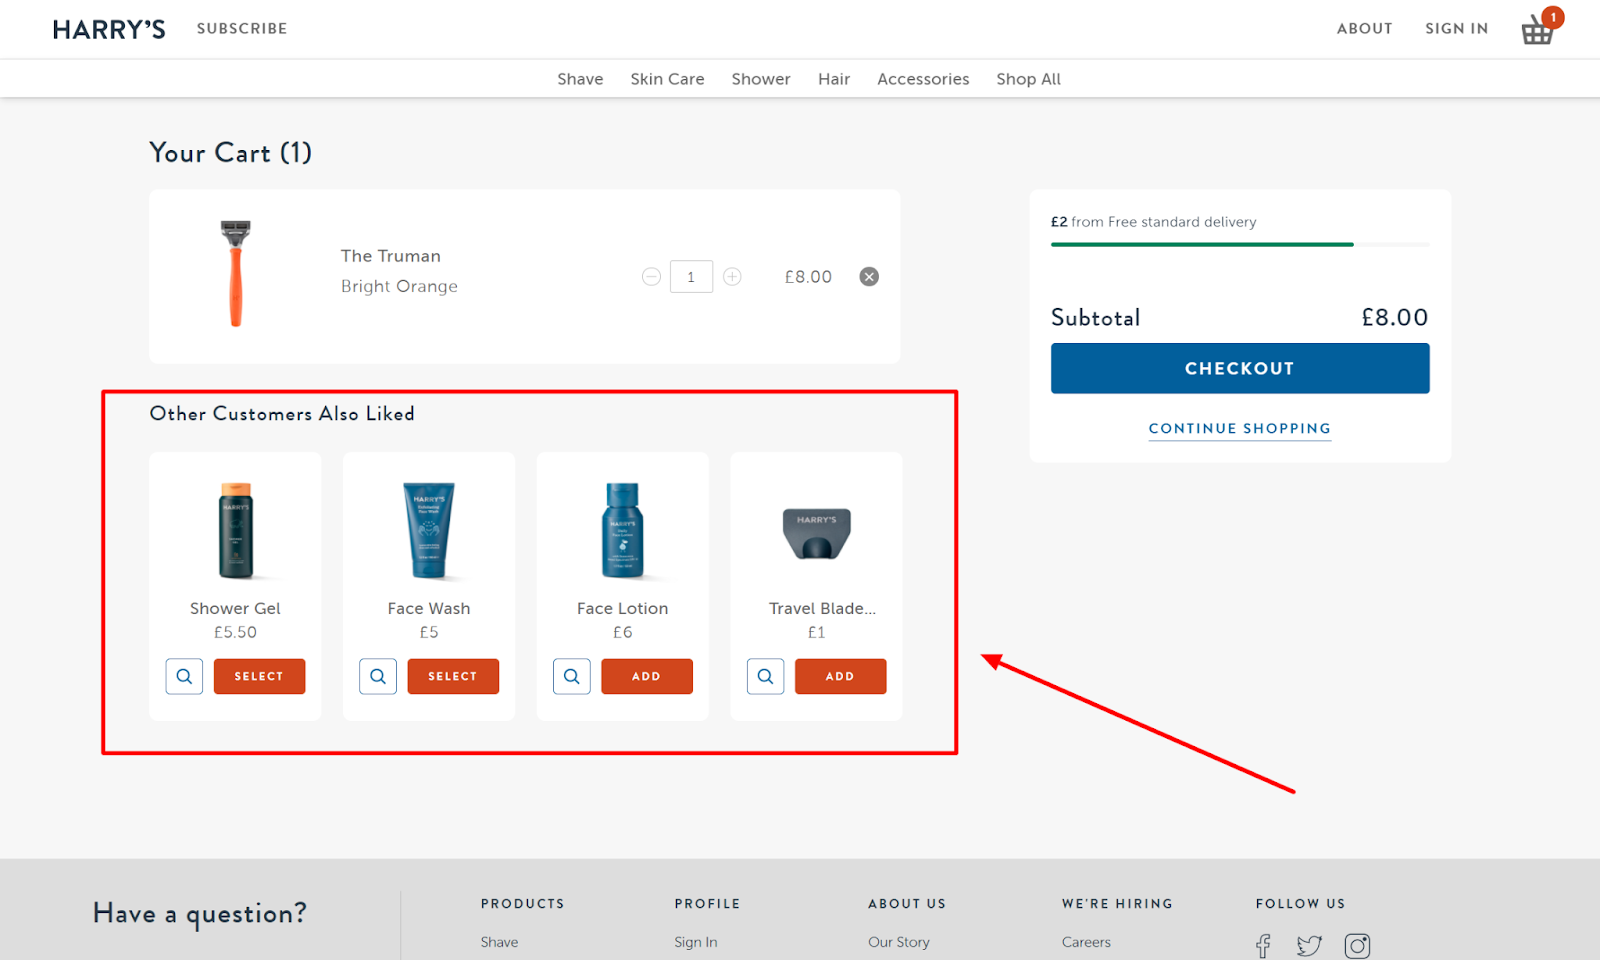Click the CHECKOUT button
The height and width of the screenshot is (960, 1600).
click(x=1239, y=368)
